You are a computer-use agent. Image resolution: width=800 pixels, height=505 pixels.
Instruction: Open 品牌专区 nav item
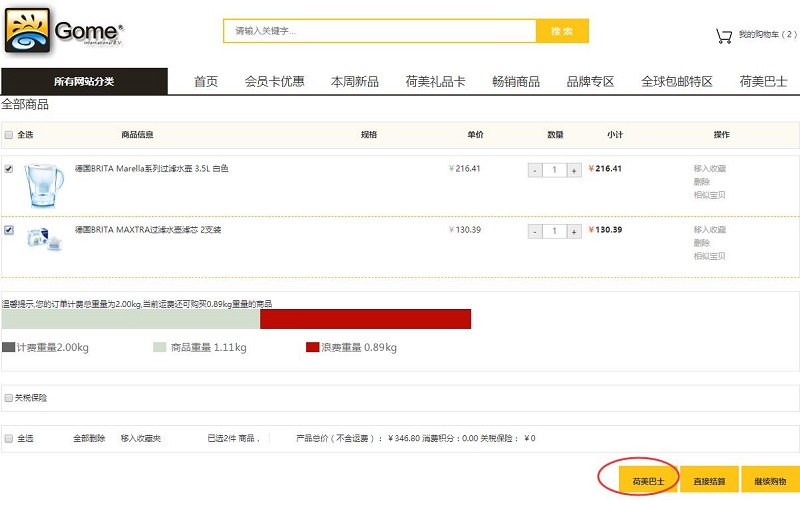(x=590, y=81)
